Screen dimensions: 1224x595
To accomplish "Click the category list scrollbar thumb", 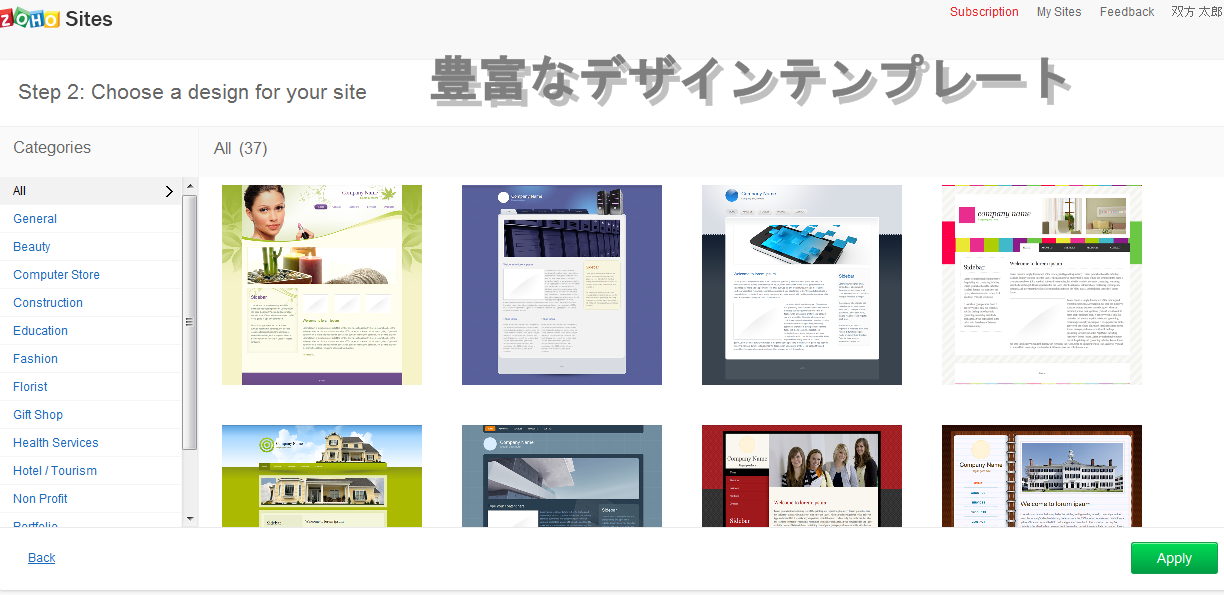I will 190,322.
